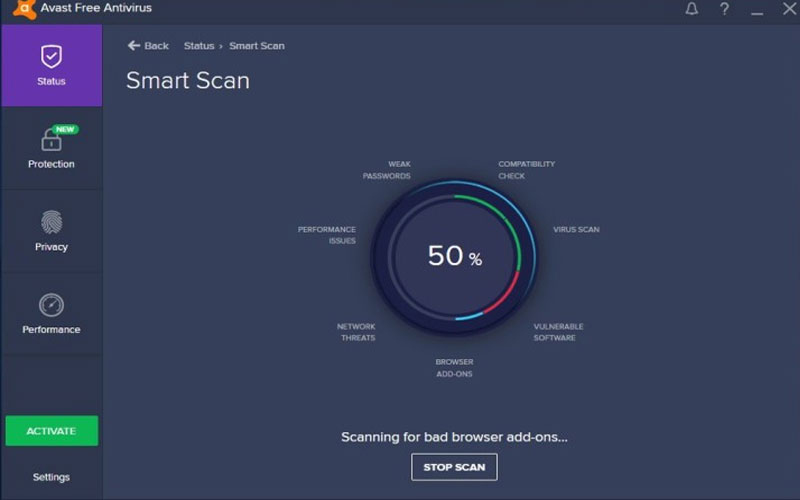Open Settings in the sidebar

(x=51, y=477)
